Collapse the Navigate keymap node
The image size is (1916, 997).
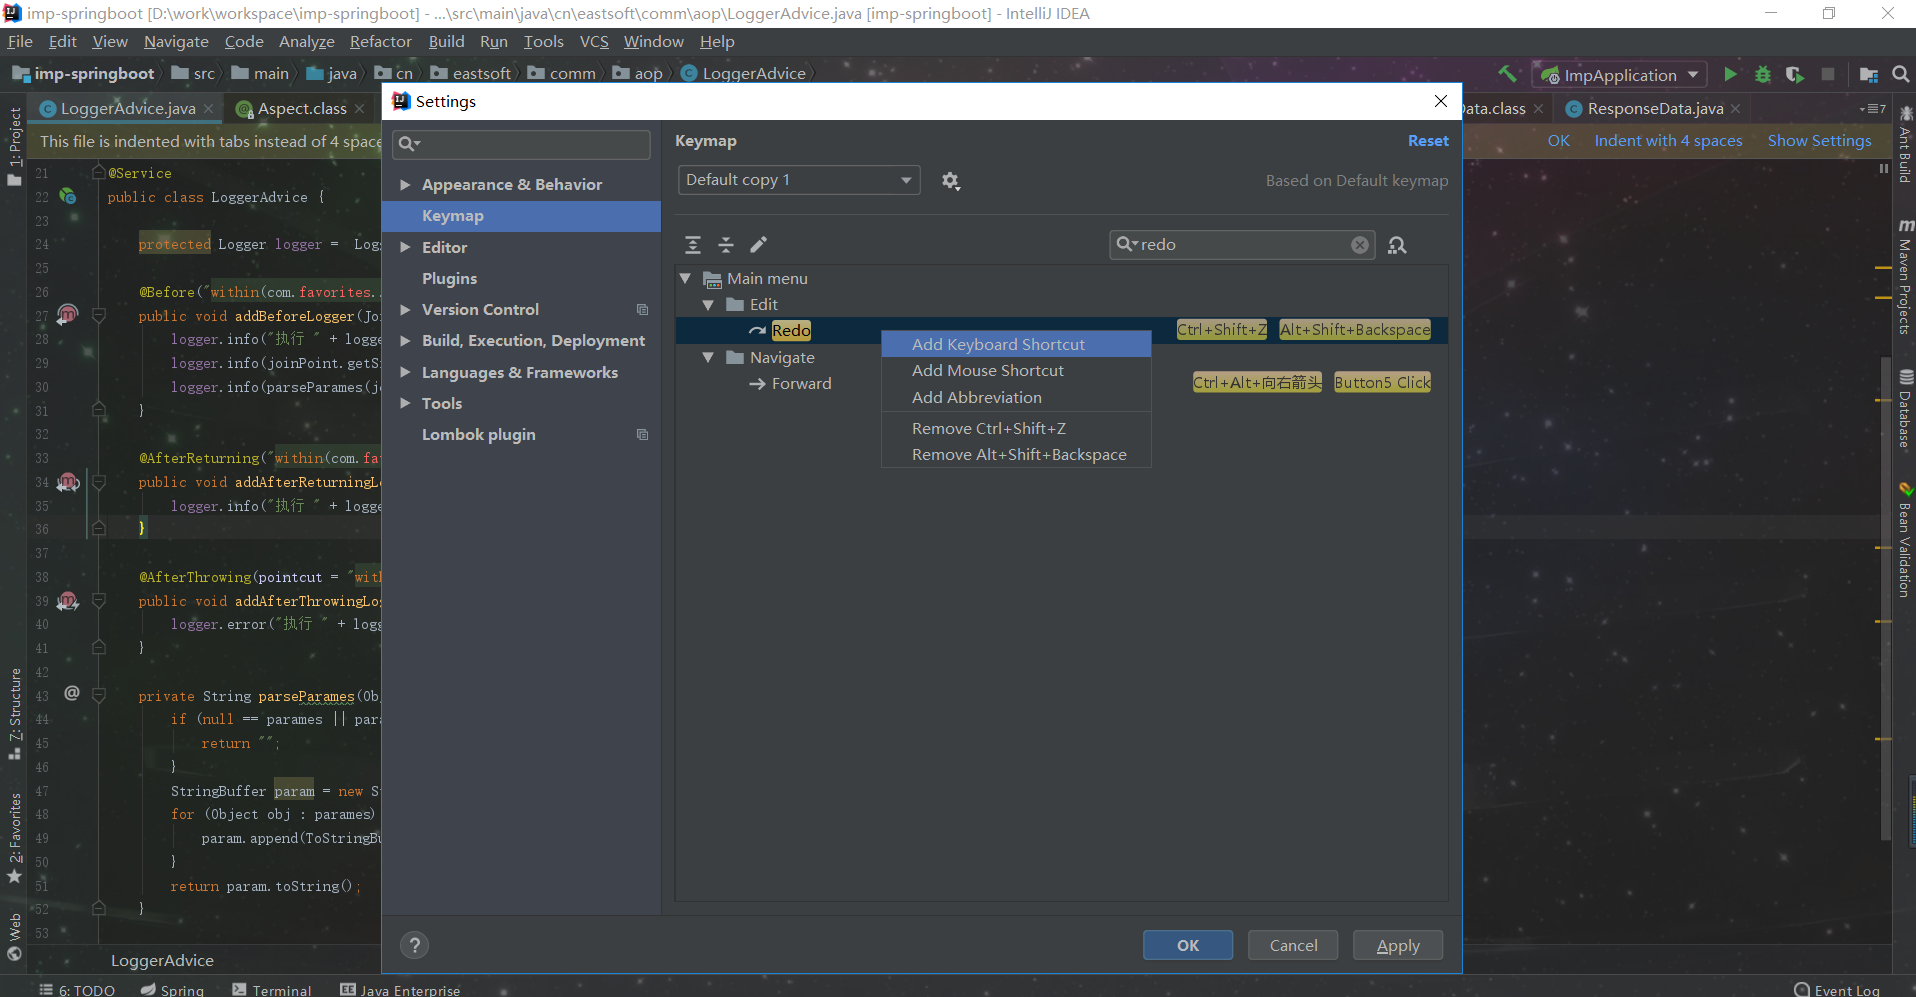point(708,357)
